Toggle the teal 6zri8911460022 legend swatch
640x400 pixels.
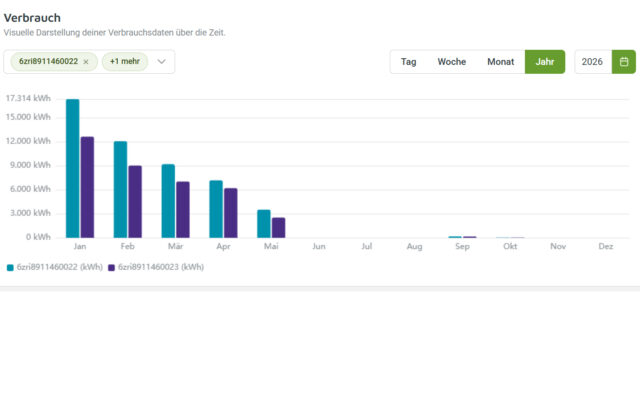pyautogui.click(x=10, y=268)
